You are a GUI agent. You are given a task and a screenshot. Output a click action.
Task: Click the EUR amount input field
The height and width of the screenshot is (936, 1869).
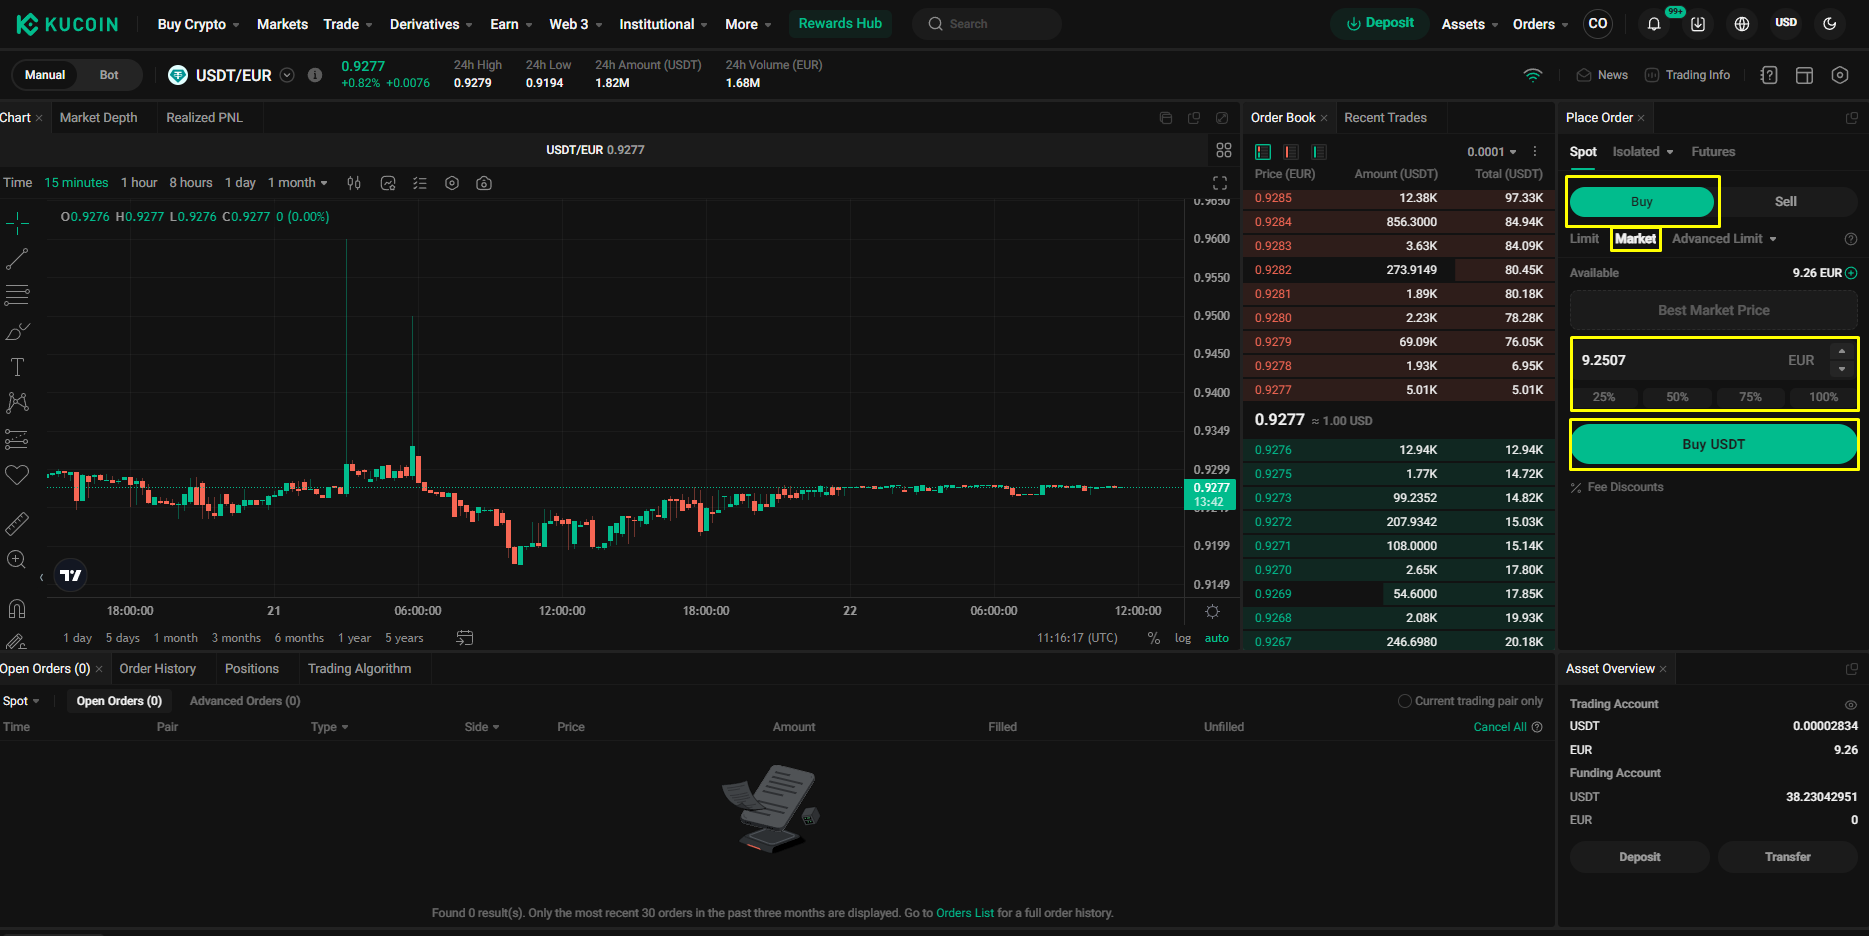click(x=1680, y=360)
